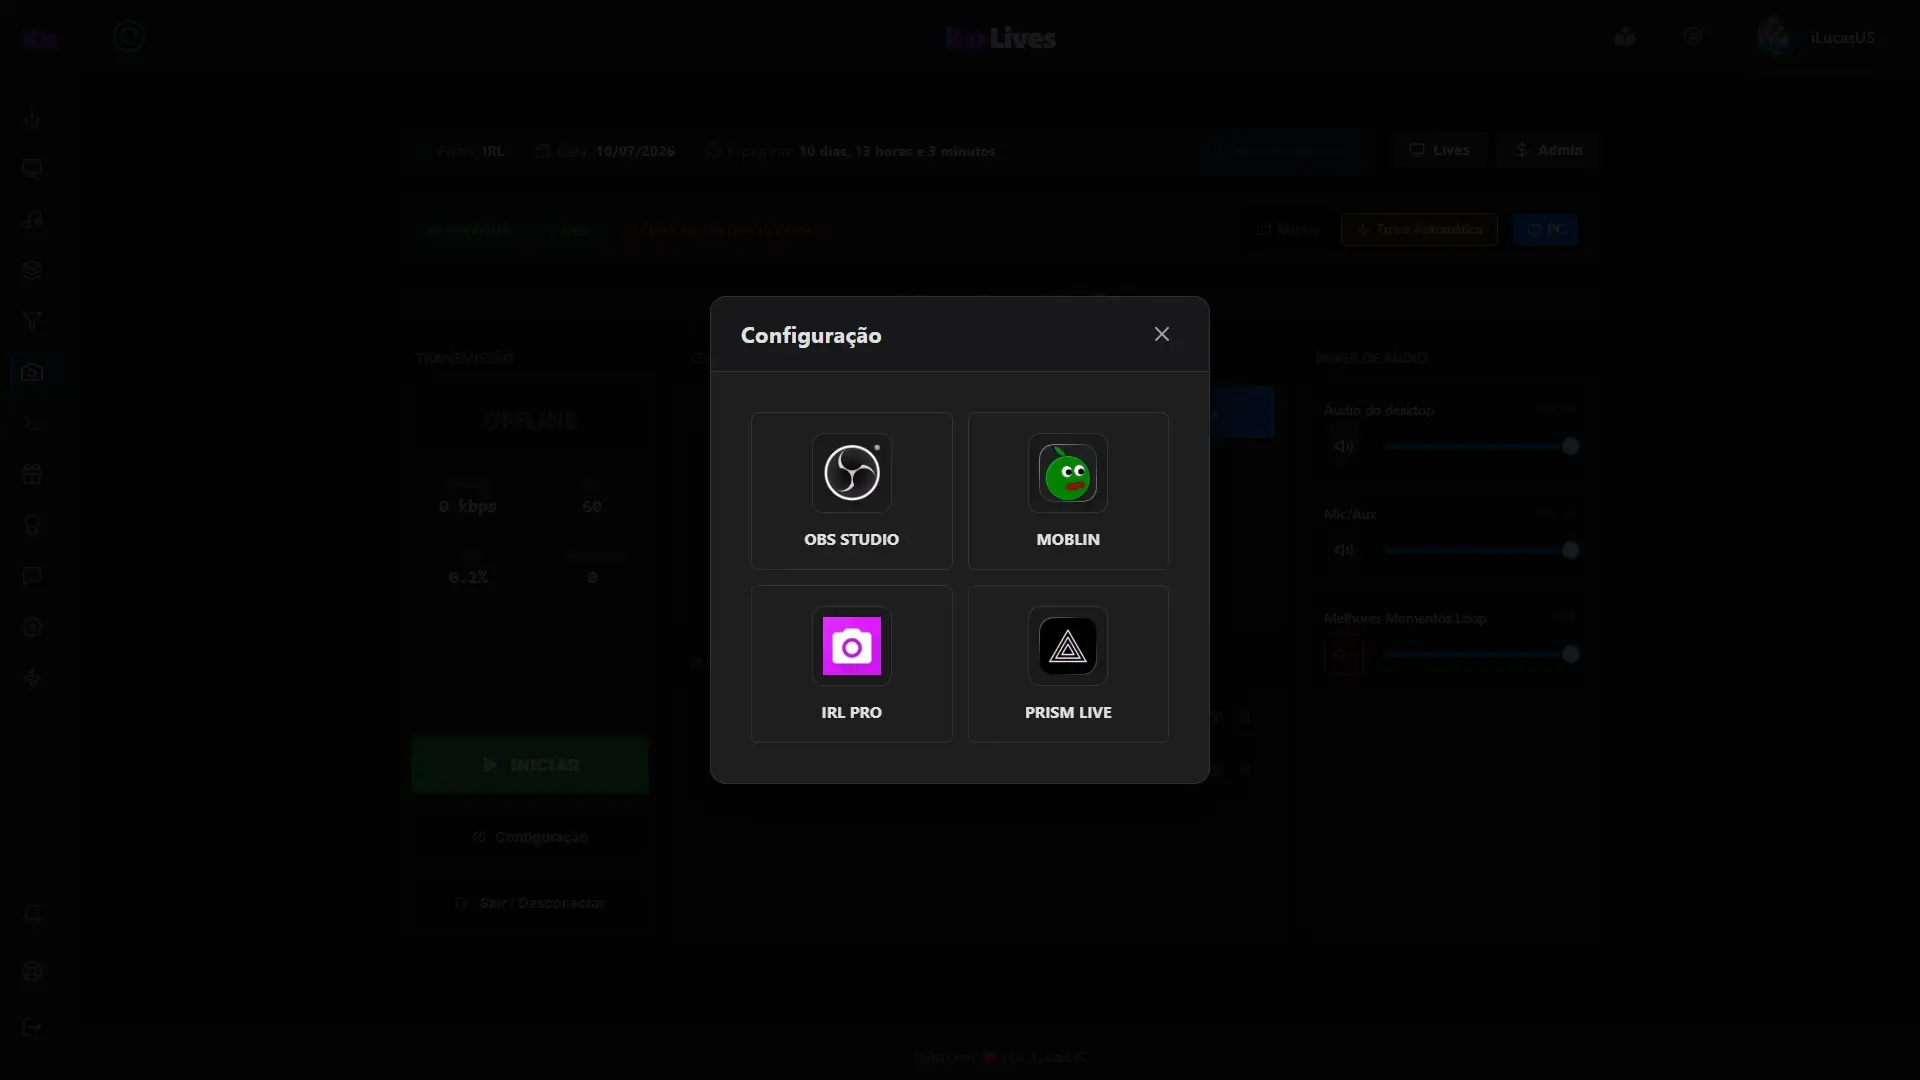Select the Moblin app option

pos(1068,491)
